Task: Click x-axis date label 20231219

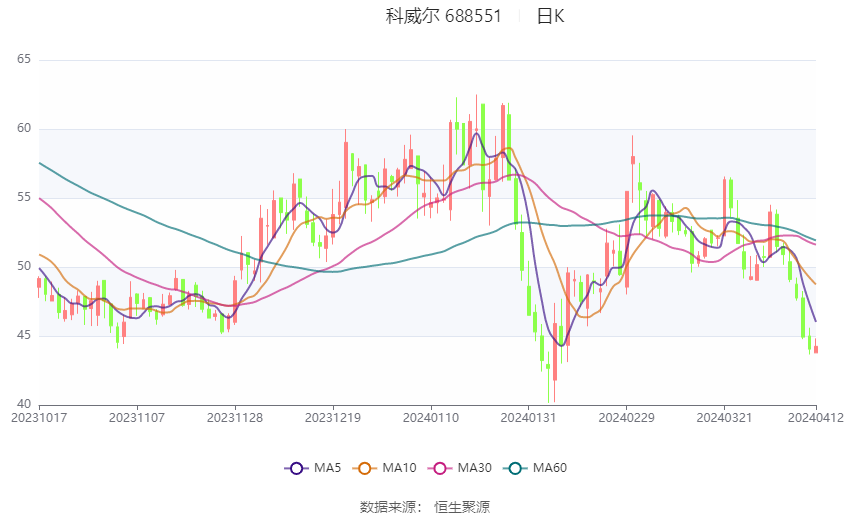Action: click(x=333, y=418)
